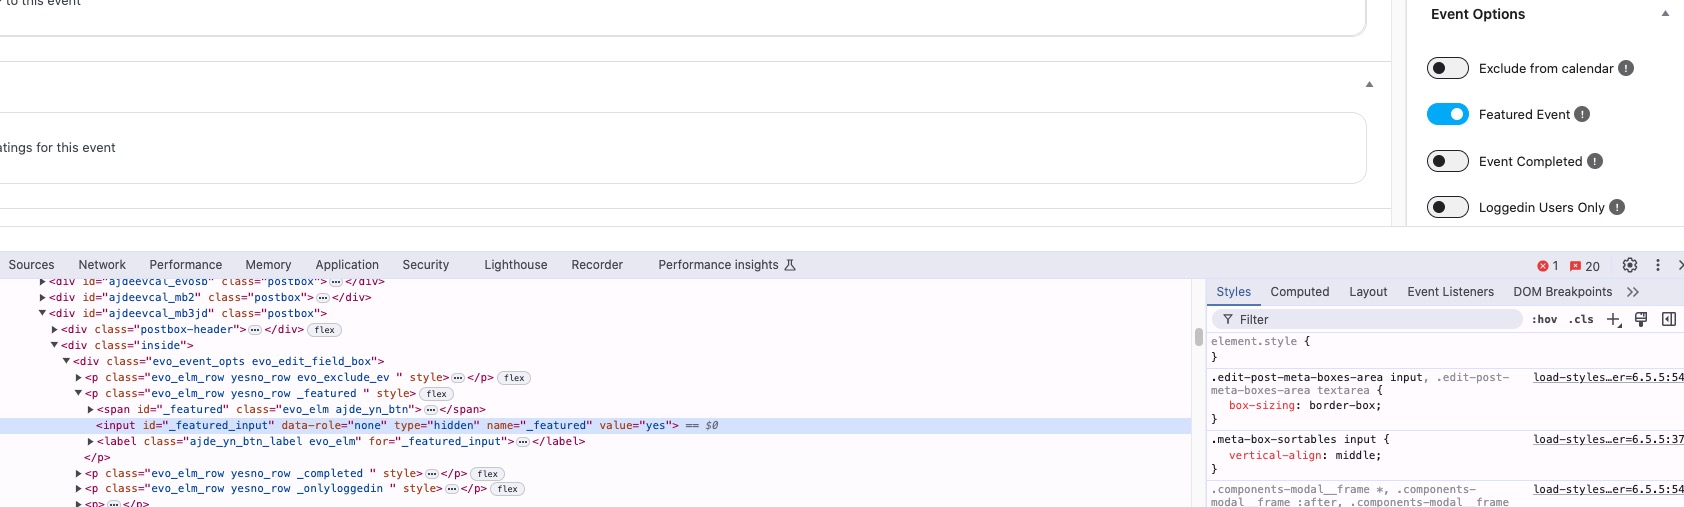
Task: Turn off Featured Event switch
Action: [x=1447, y=114]
